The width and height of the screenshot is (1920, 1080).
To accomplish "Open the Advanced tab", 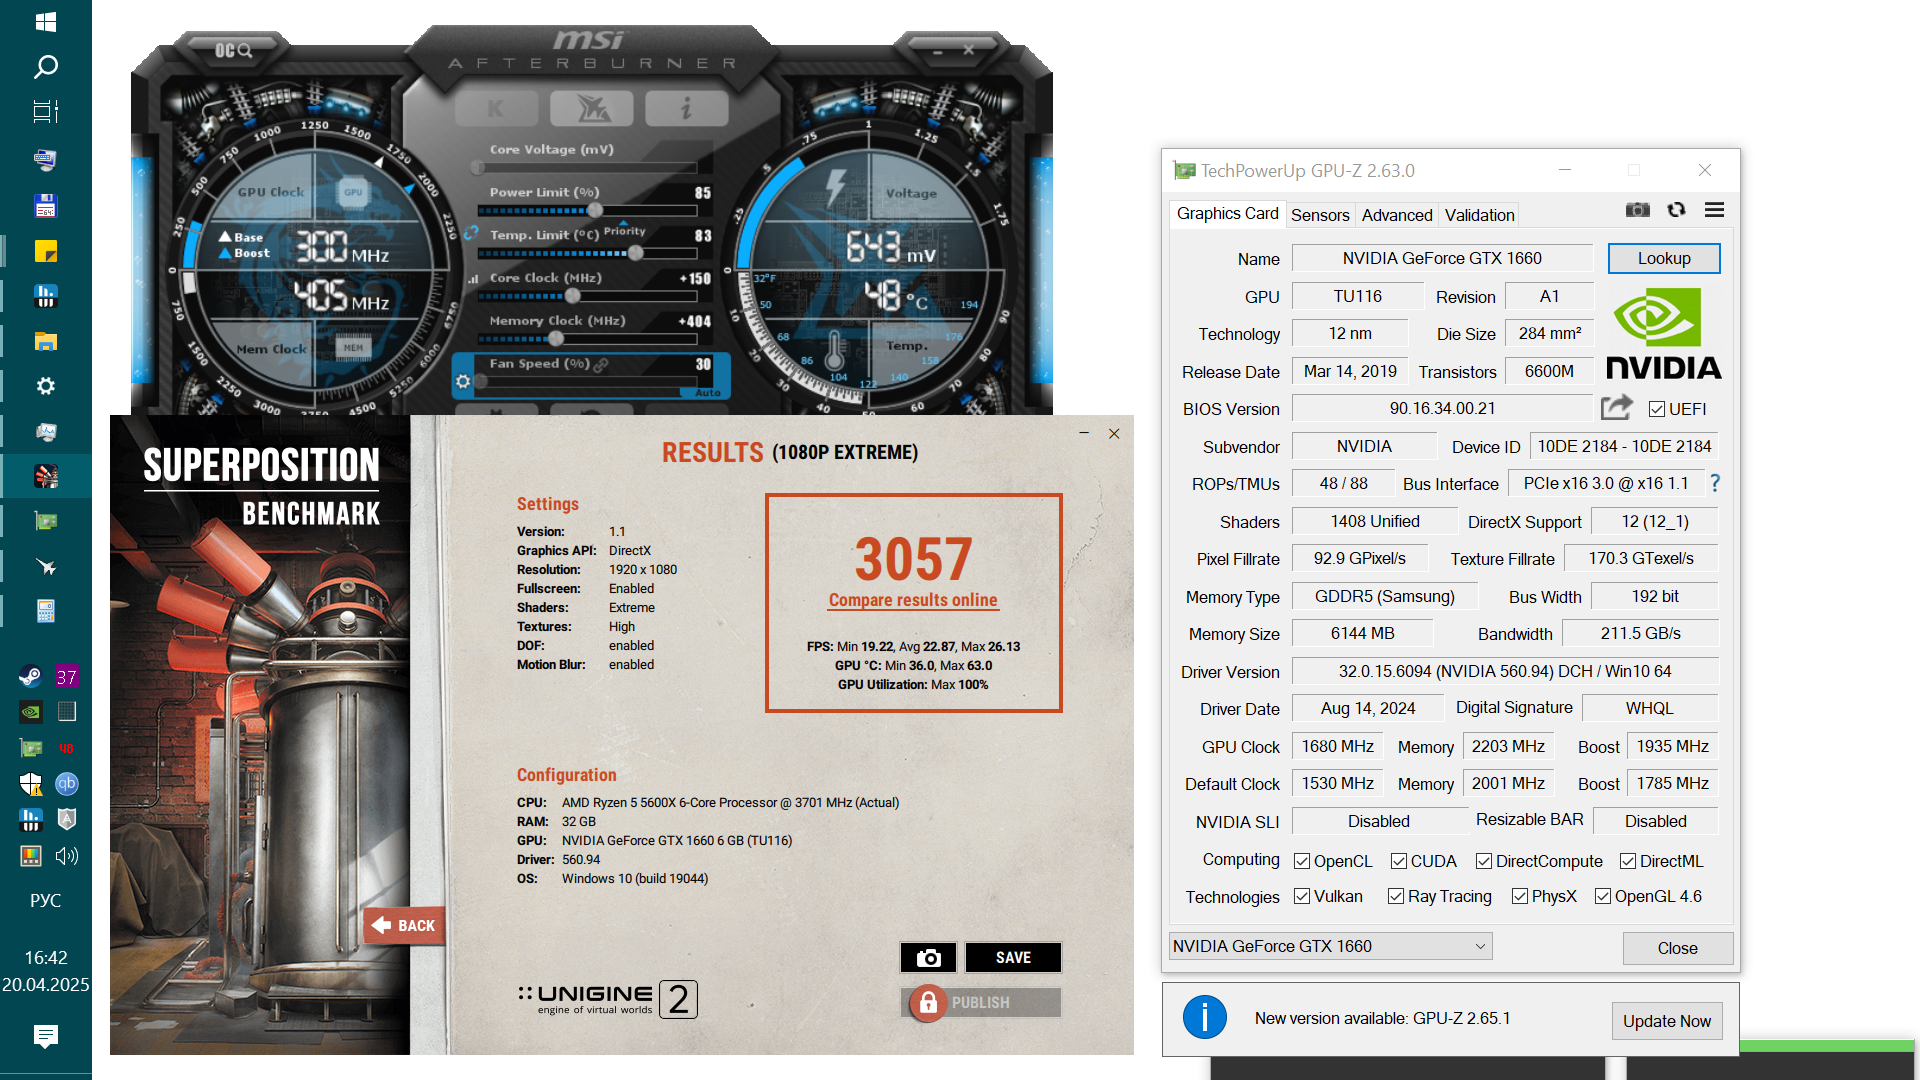I will coord(1396,215).
